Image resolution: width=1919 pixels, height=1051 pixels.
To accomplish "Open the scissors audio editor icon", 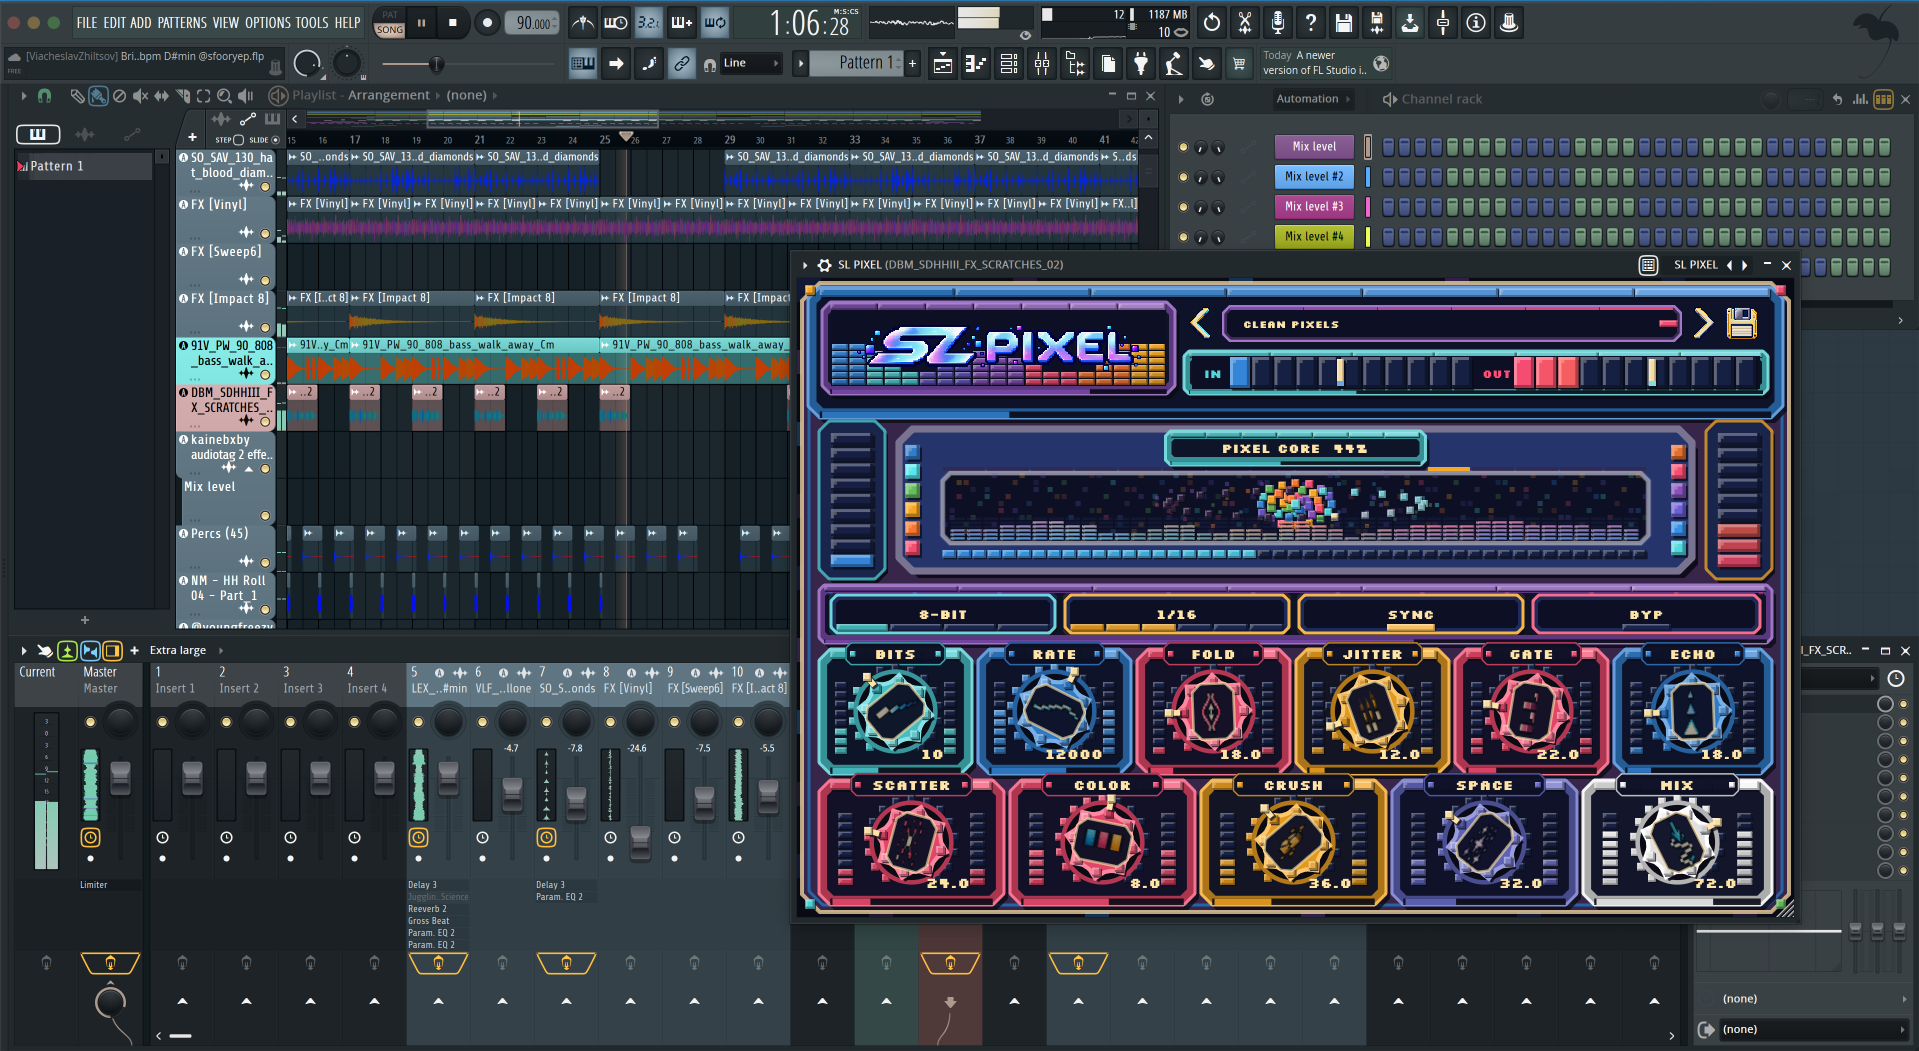I will 1245,22.
